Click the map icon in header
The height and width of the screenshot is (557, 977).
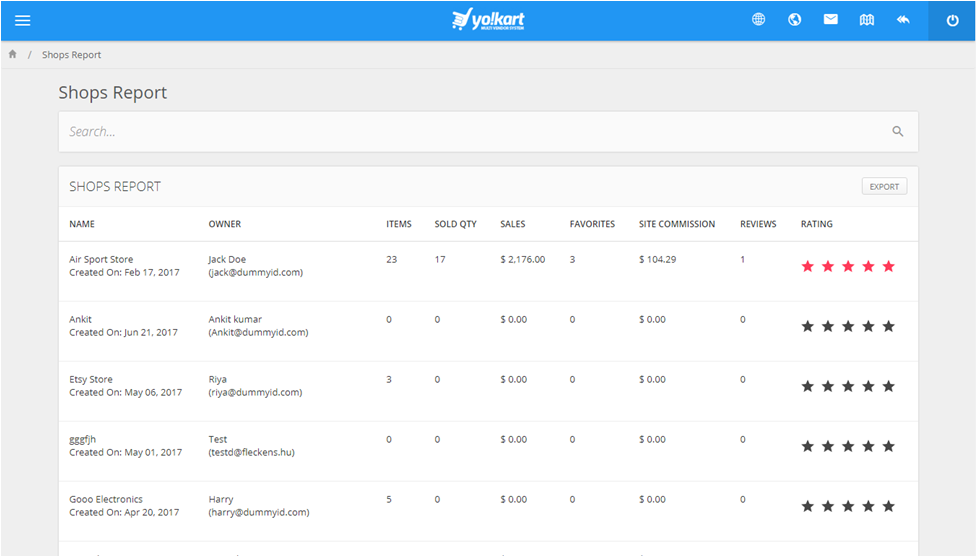(867, 20)
